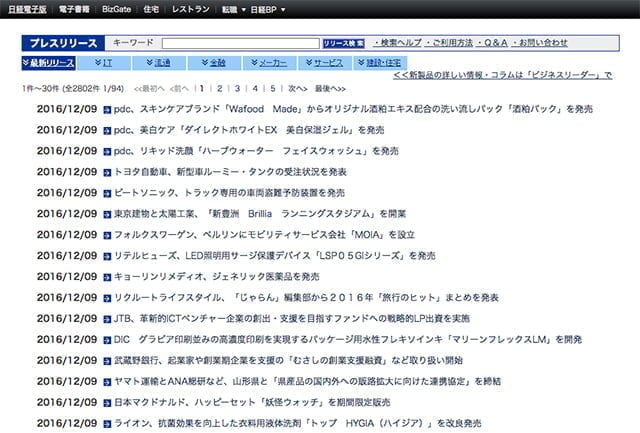Open 日経電子版 in top navigation
Viewport: 640px width, 433px height.
tap(27, 9)
